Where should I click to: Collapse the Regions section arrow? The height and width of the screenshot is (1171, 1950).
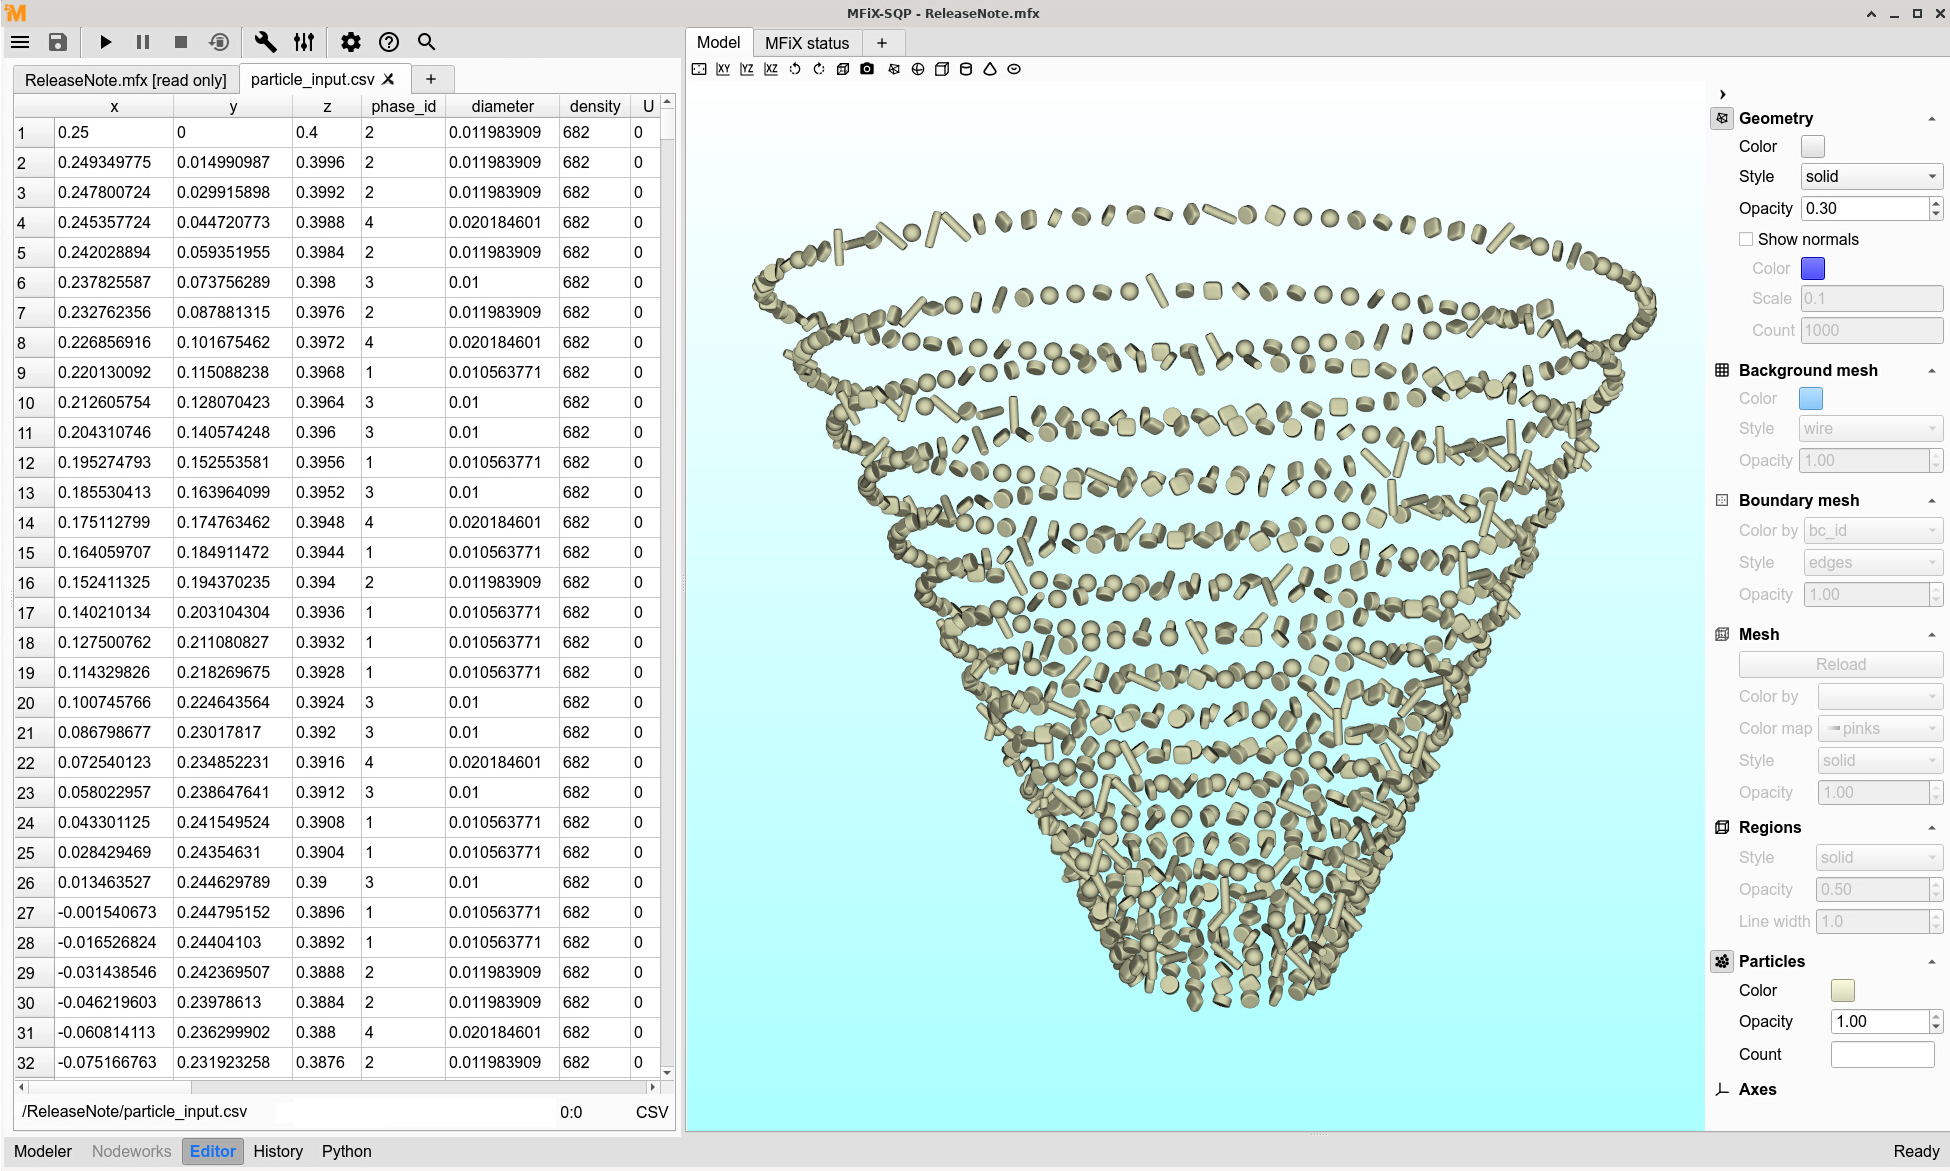pos(1932,827)
